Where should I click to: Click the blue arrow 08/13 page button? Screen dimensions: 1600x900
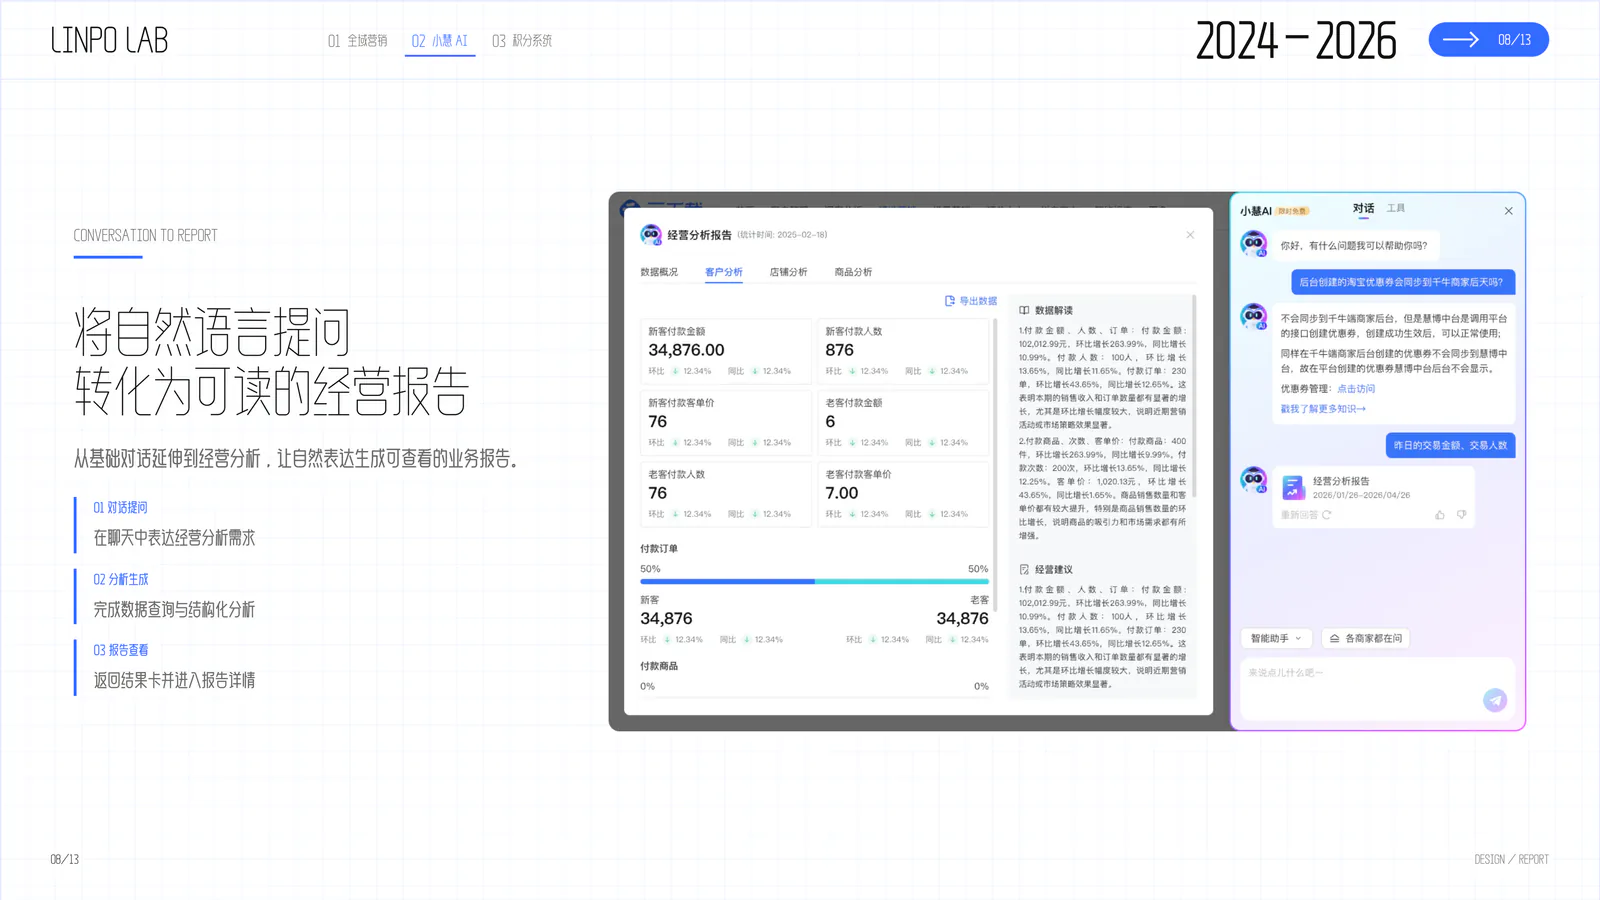coord(1488,40)
